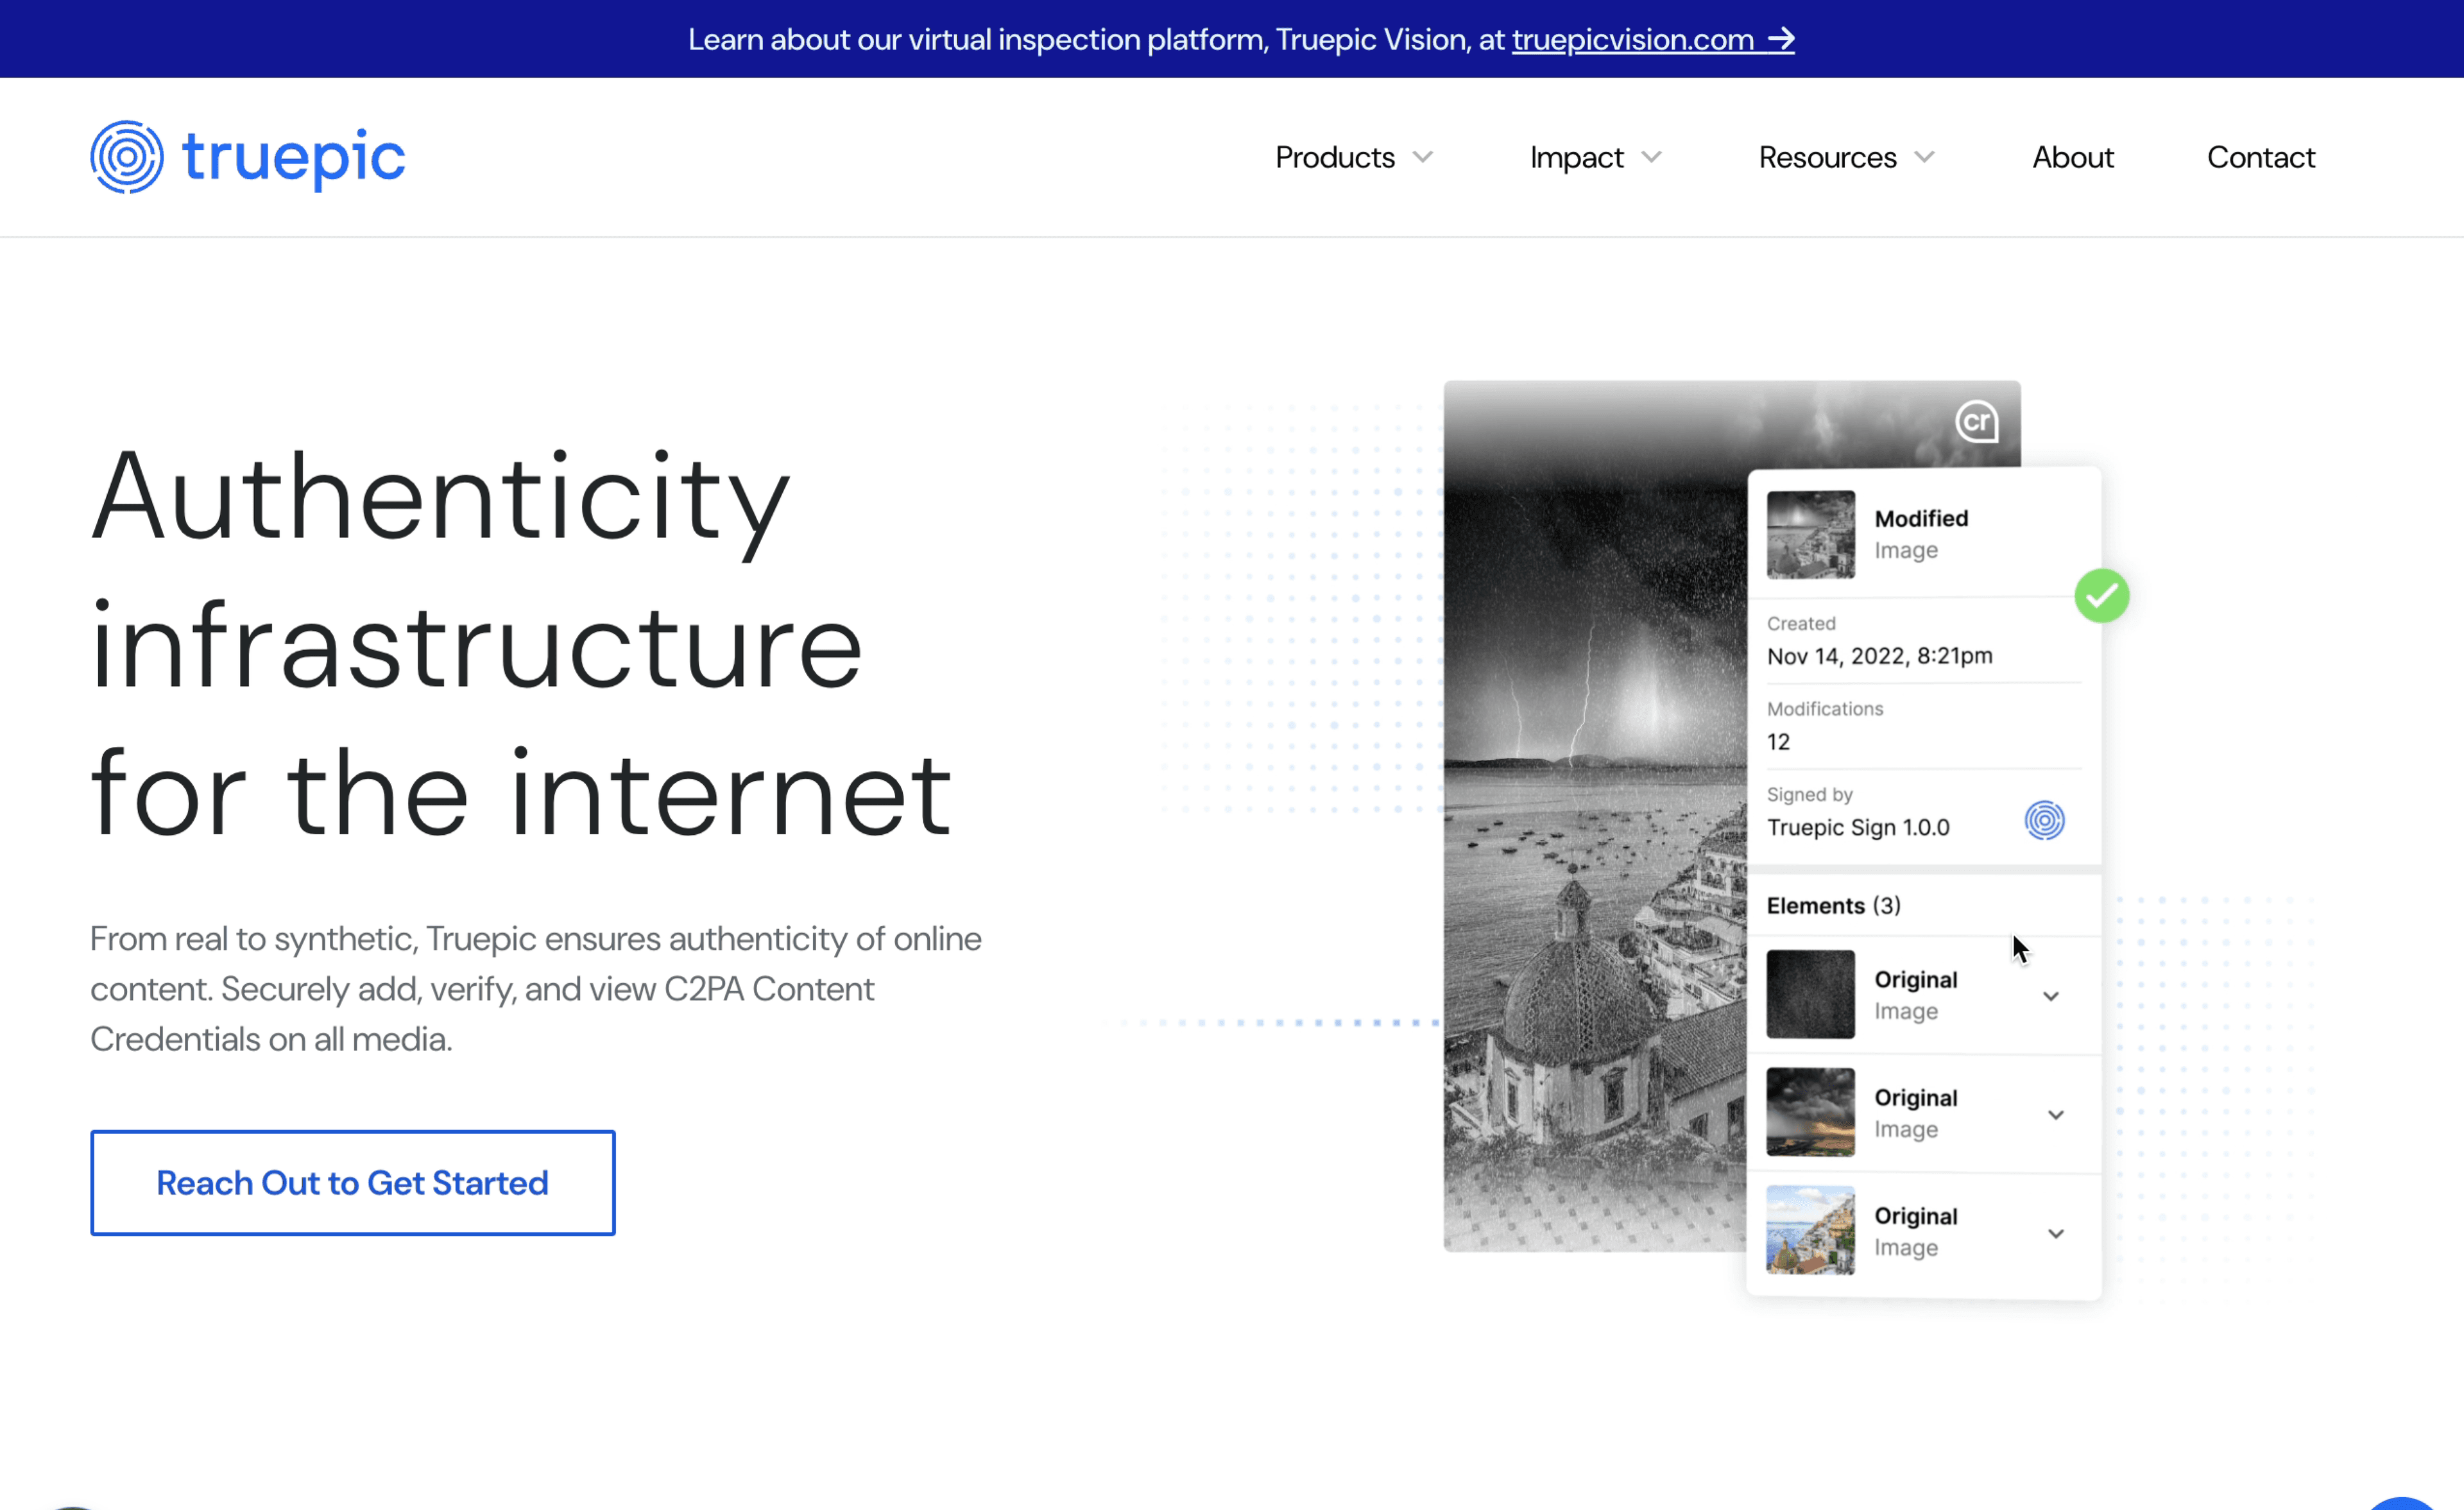The height and width of the screenshot is (1510, 2464).
Task: Click the Truepic spiral icon beside Truepic Sign 1.0.0
Action: click(x=2044, y=820)
